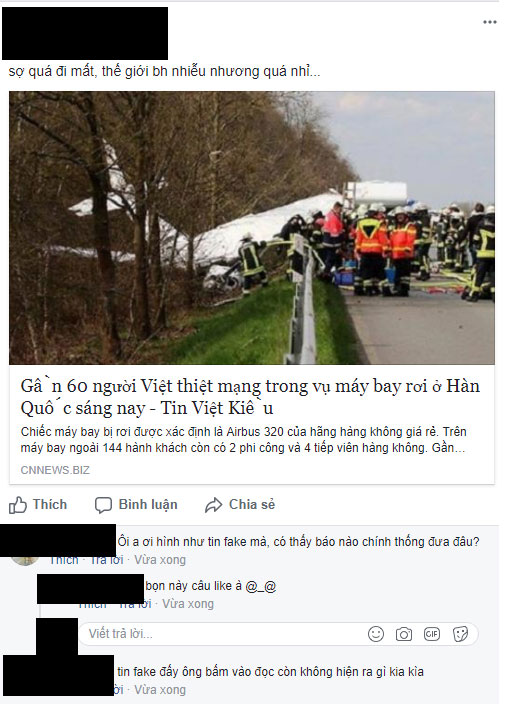The height and width of the screenshot is (713, 516).
Task: Click the Viết trả lời input field
Action: click(278, 634)
